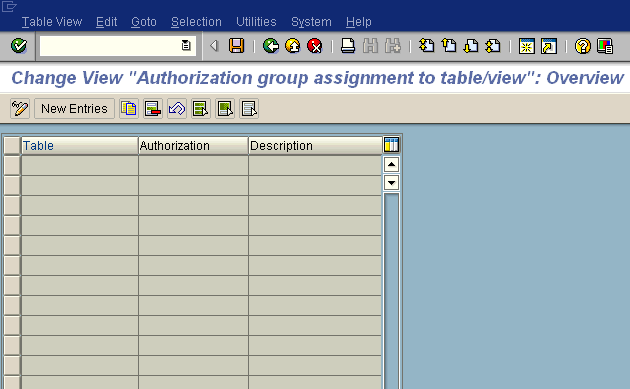Image resolution: width=630 pixels, height=389 pixels.
Task: Click the first row Authorization cell
Action: pyautogui.click(x=193, y=166)
